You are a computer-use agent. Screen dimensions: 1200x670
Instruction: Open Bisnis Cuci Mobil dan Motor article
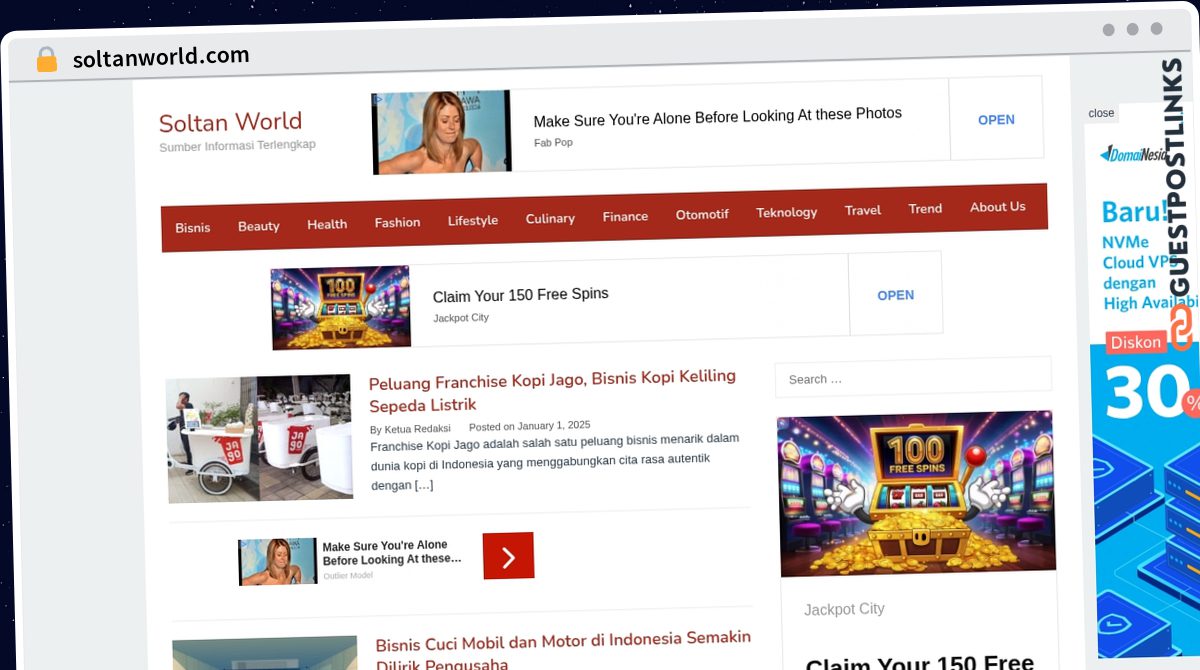(x=563, y=650)
